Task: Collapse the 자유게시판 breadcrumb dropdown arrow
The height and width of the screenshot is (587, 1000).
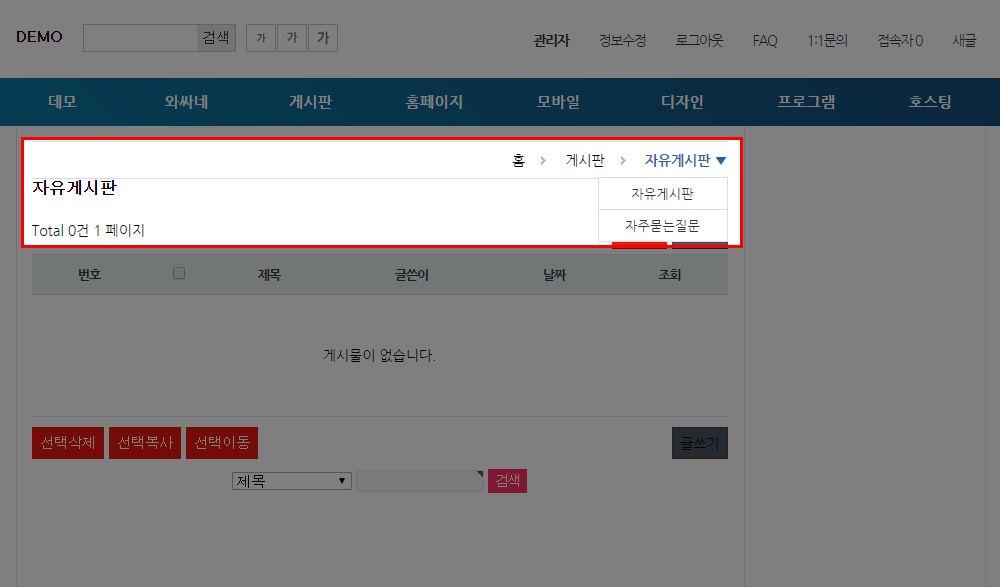Action: click(x=721, y=160)
